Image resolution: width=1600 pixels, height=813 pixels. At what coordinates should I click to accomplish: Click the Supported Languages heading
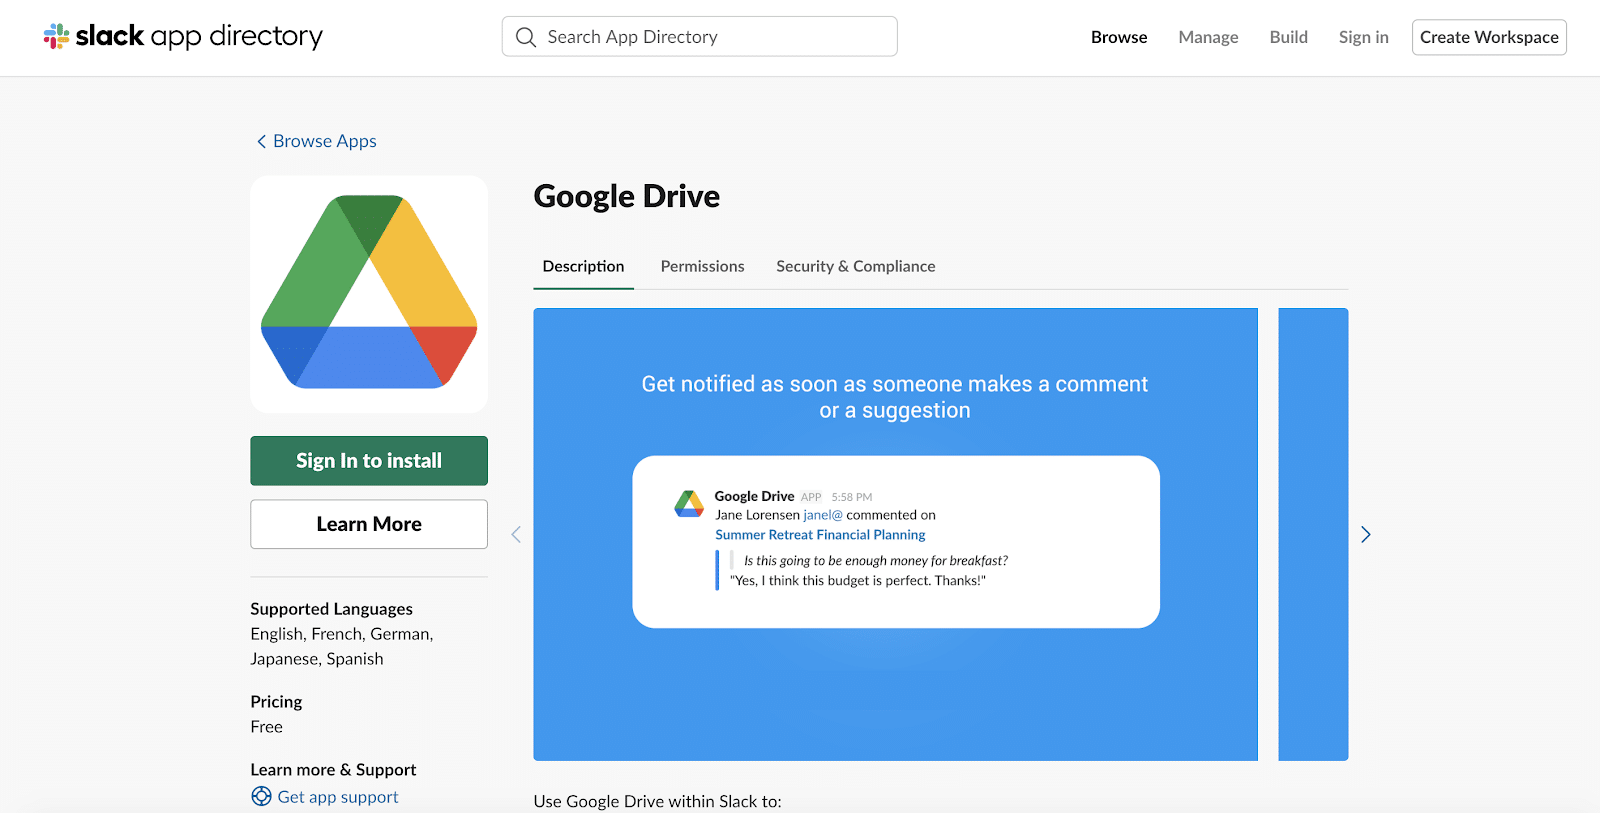pyautogui.click(x=331, y=609)
